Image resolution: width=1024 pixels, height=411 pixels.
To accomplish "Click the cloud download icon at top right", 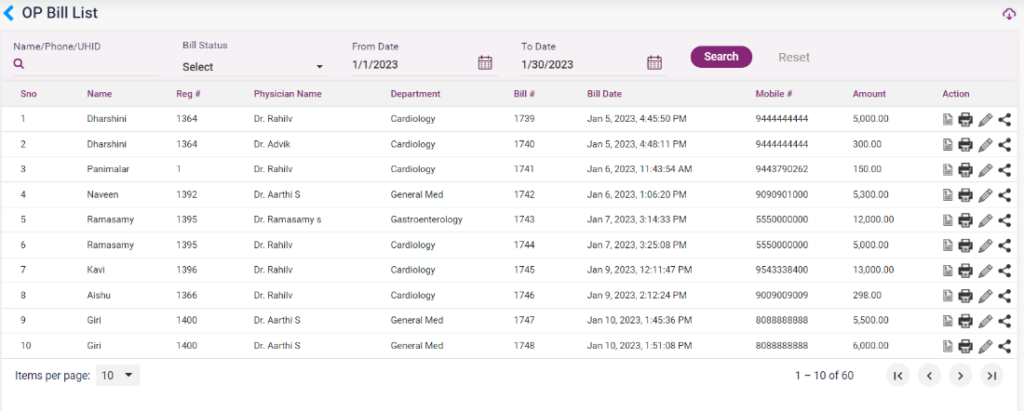I will click(x=1008, y=14).
